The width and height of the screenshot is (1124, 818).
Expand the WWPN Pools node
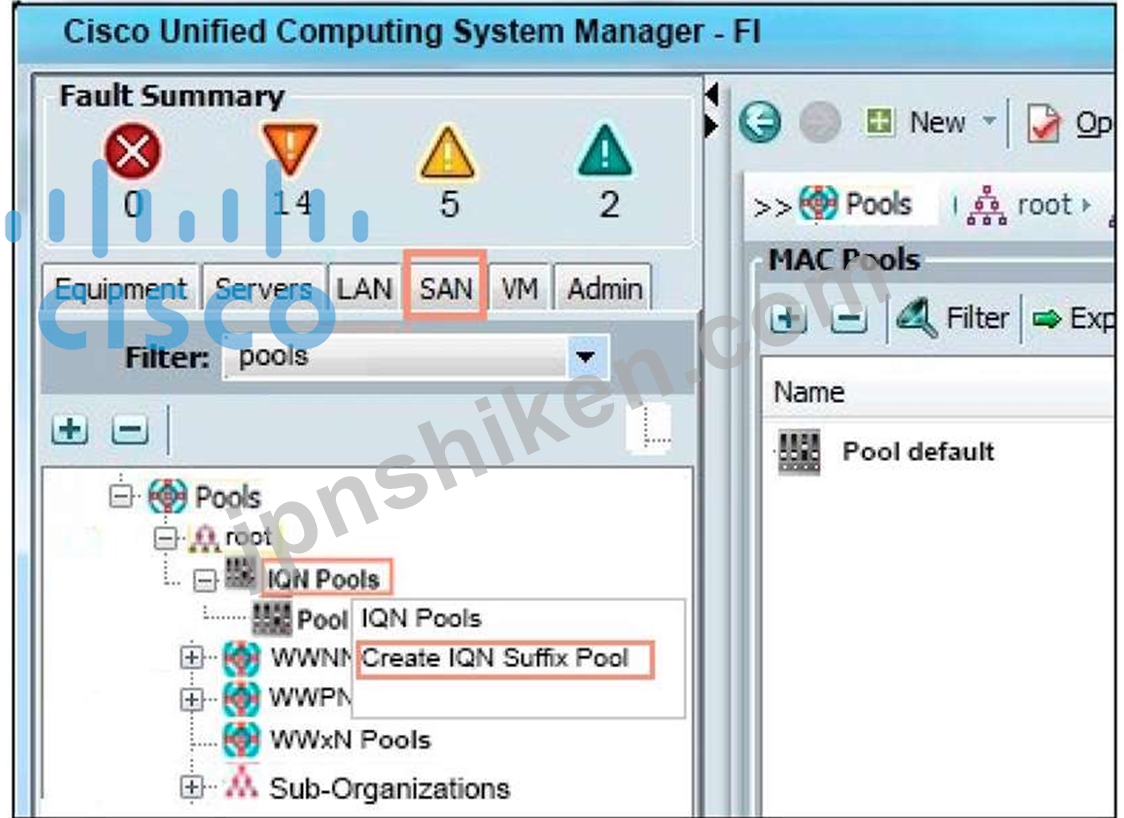pos(191,698)
